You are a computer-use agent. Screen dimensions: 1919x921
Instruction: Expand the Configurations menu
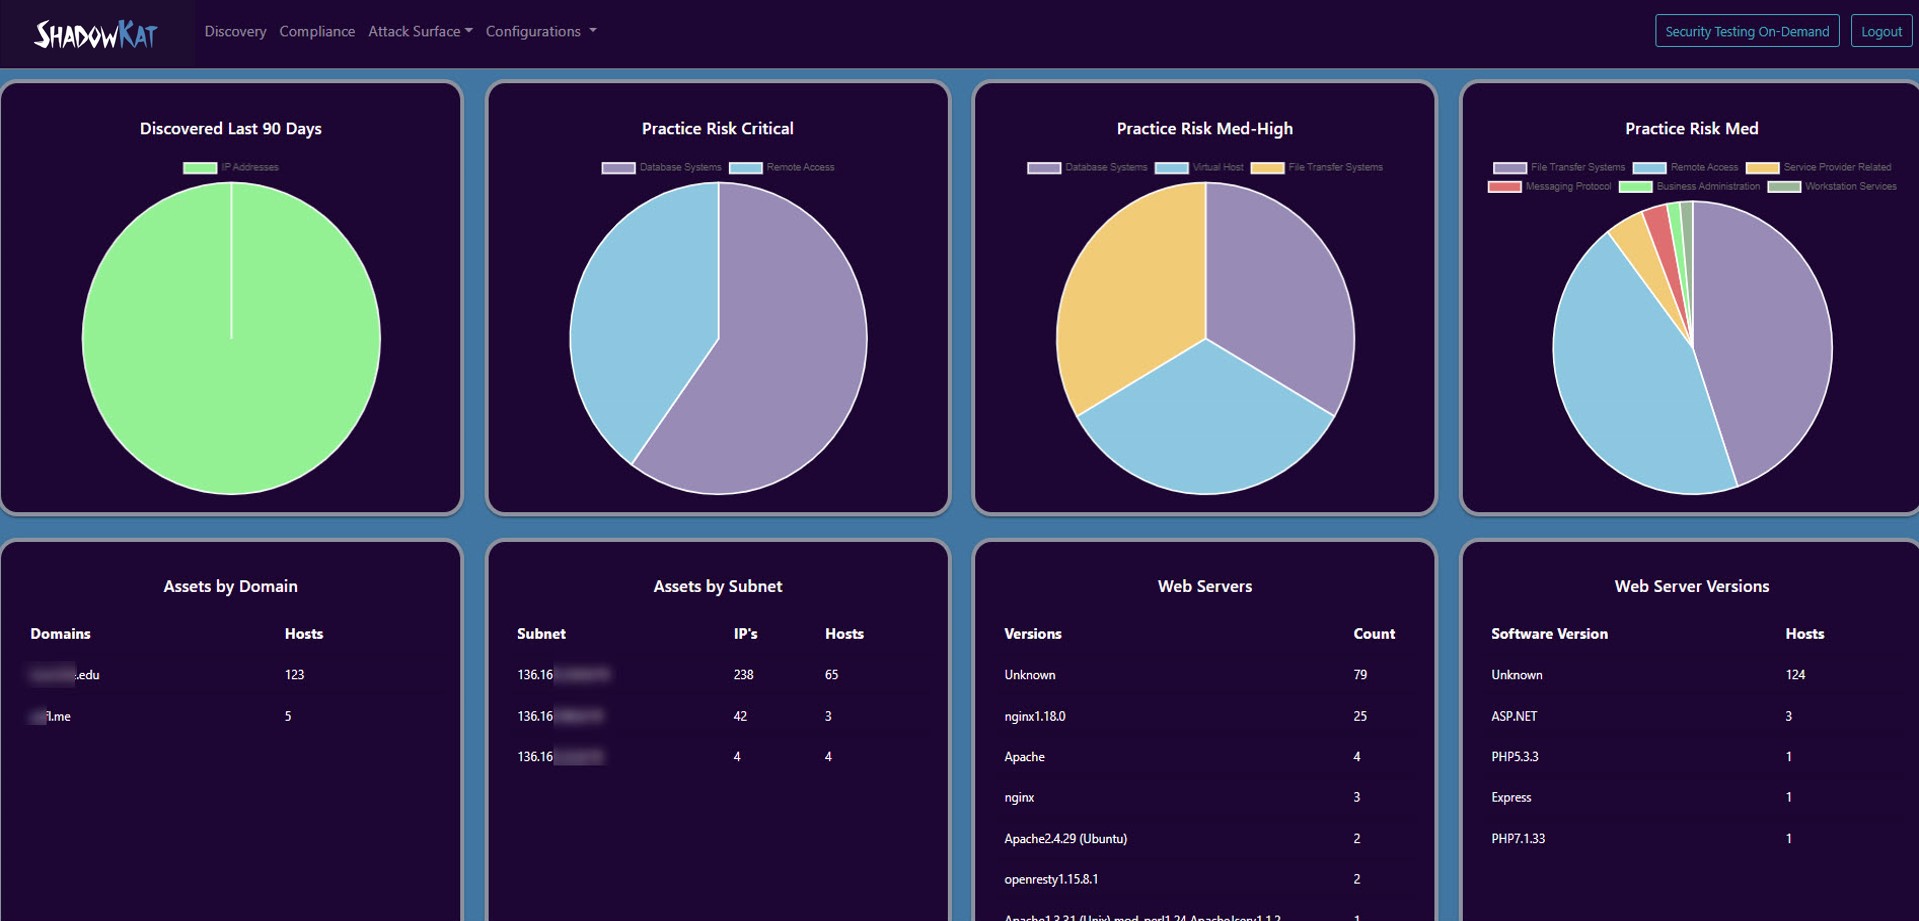[540, 31]
